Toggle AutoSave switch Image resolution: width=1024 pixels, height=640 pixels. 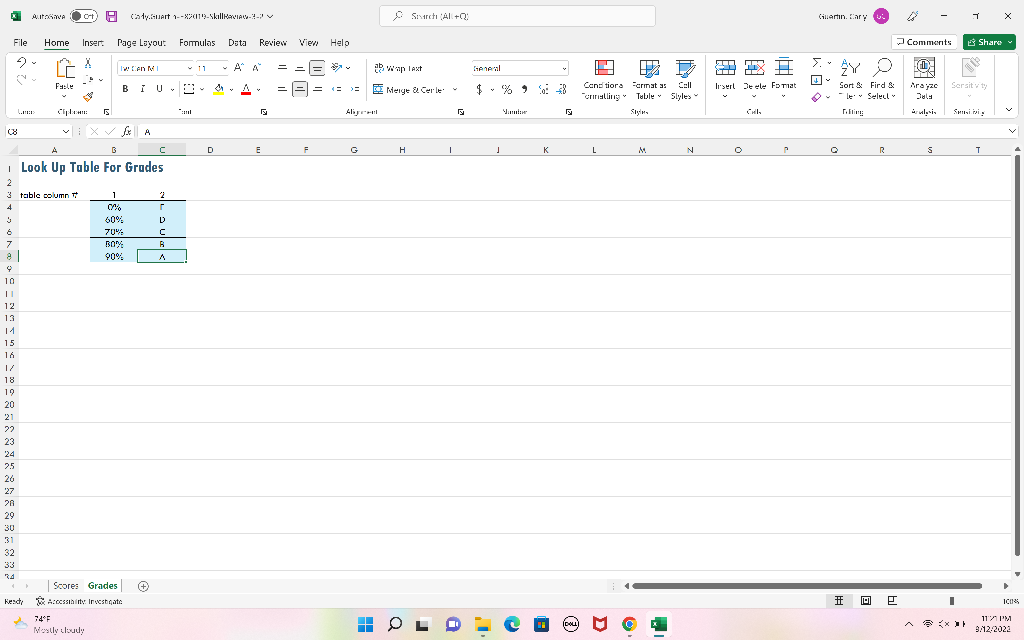(84, 16)
